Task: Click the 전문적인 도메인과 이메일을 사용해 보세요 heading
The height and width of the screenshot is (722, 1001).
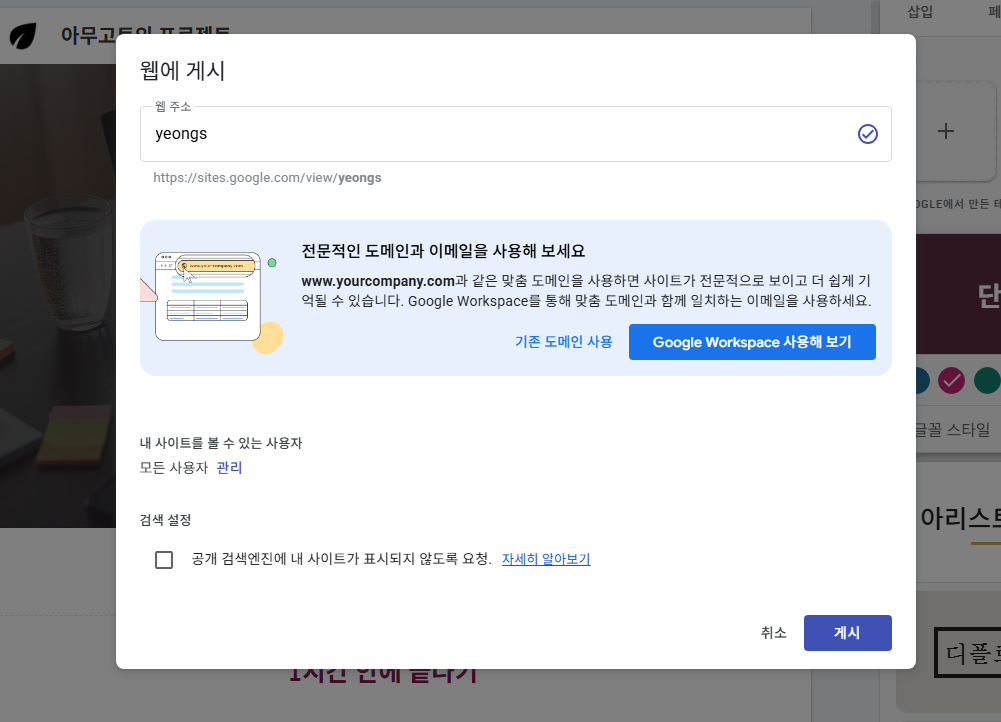Action: coord(443,251)
